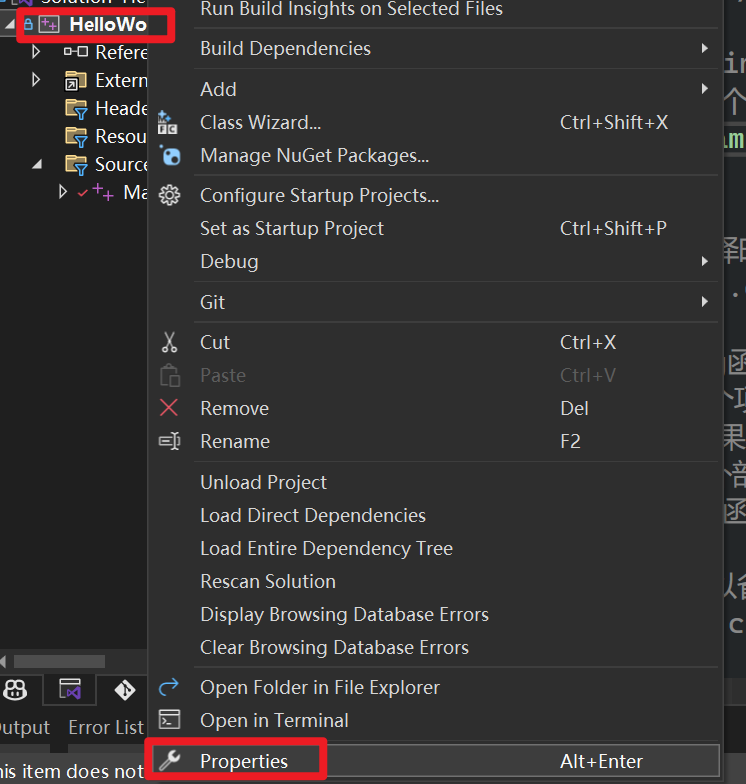Switch to the Error List tab

(106, 728)
